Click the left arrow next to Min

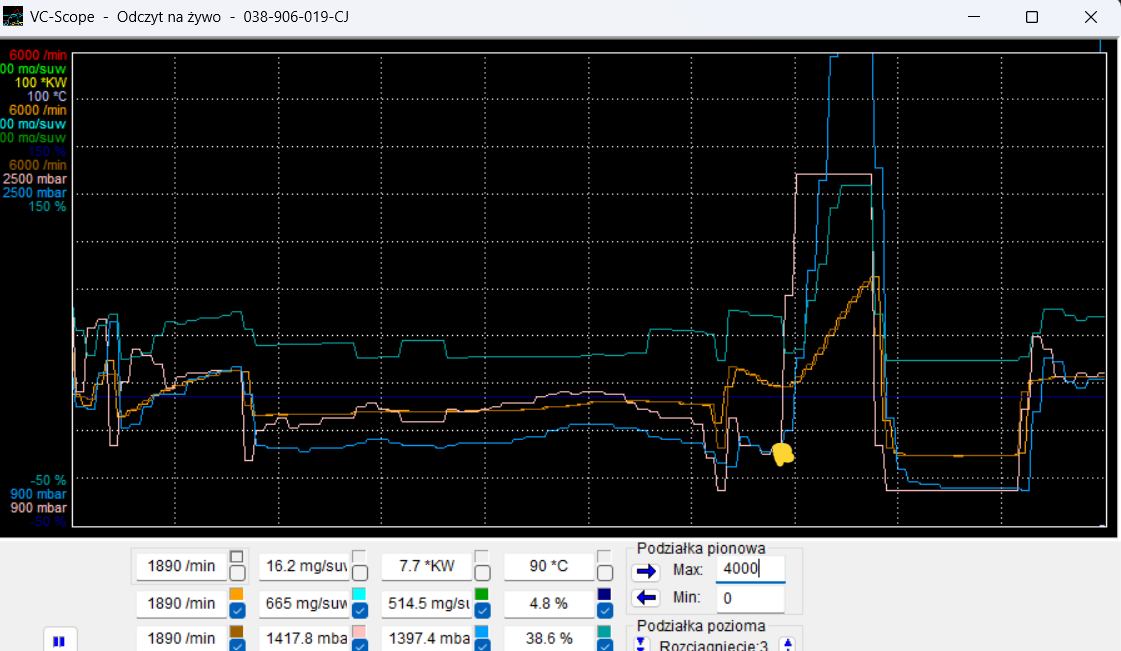coord(647,598)
